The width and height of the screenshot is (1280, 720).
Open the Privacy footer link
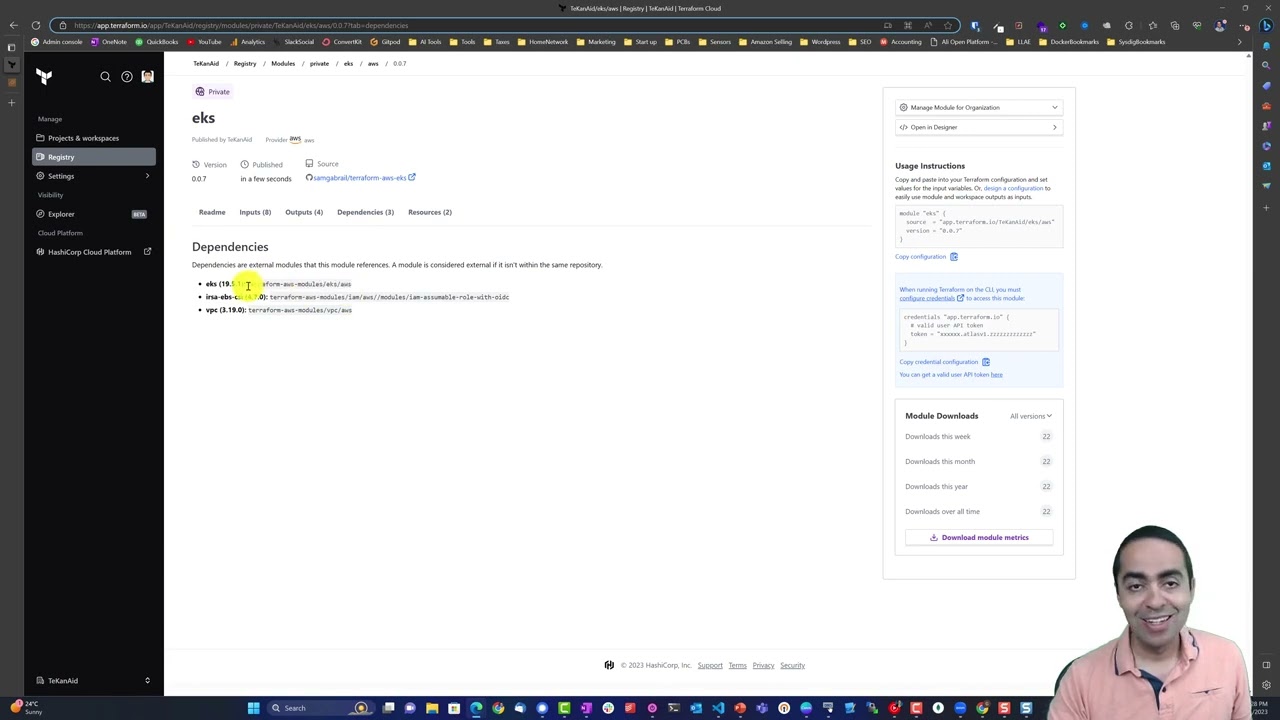(763, 666)
